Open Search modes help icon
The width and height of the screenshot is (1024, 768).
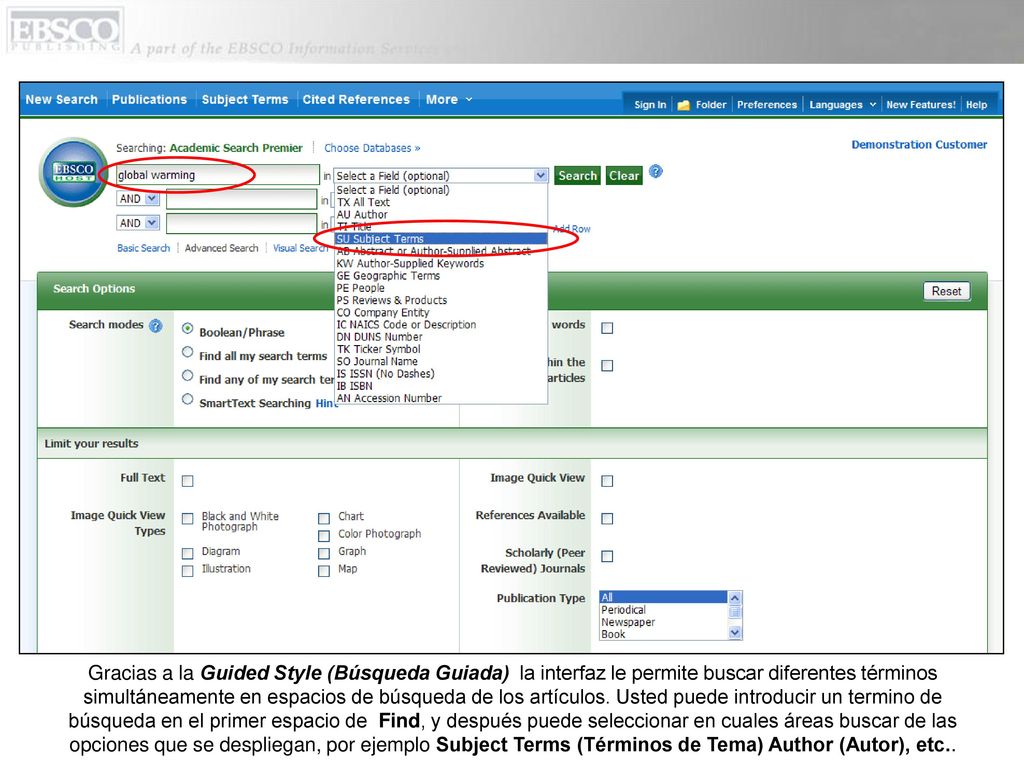coord(155,326)
